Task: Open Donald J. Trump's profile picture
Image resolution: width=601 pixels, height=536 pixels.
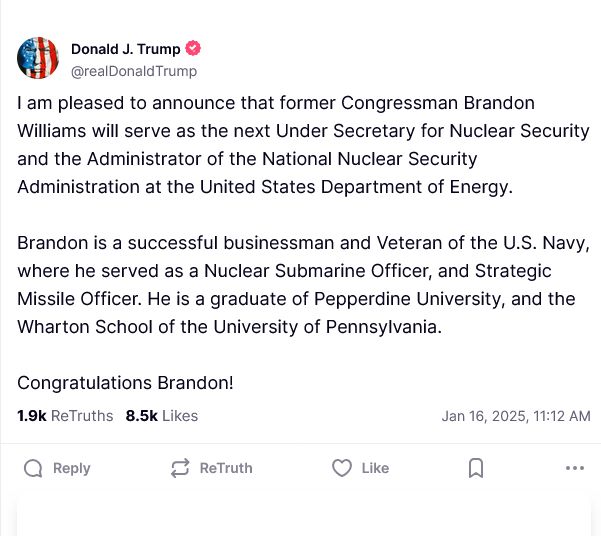Action: [x=38, y=58]
